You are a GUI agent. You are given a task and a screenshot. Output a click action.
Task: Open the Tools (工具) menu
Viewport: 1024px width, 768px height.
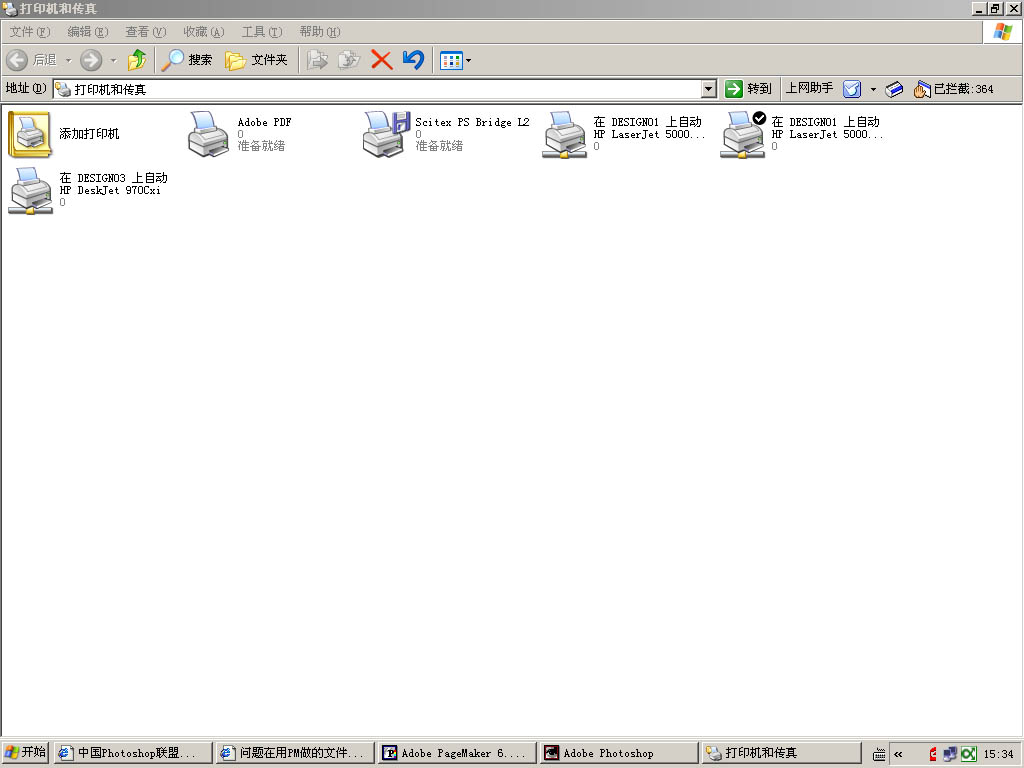(262, 31)
